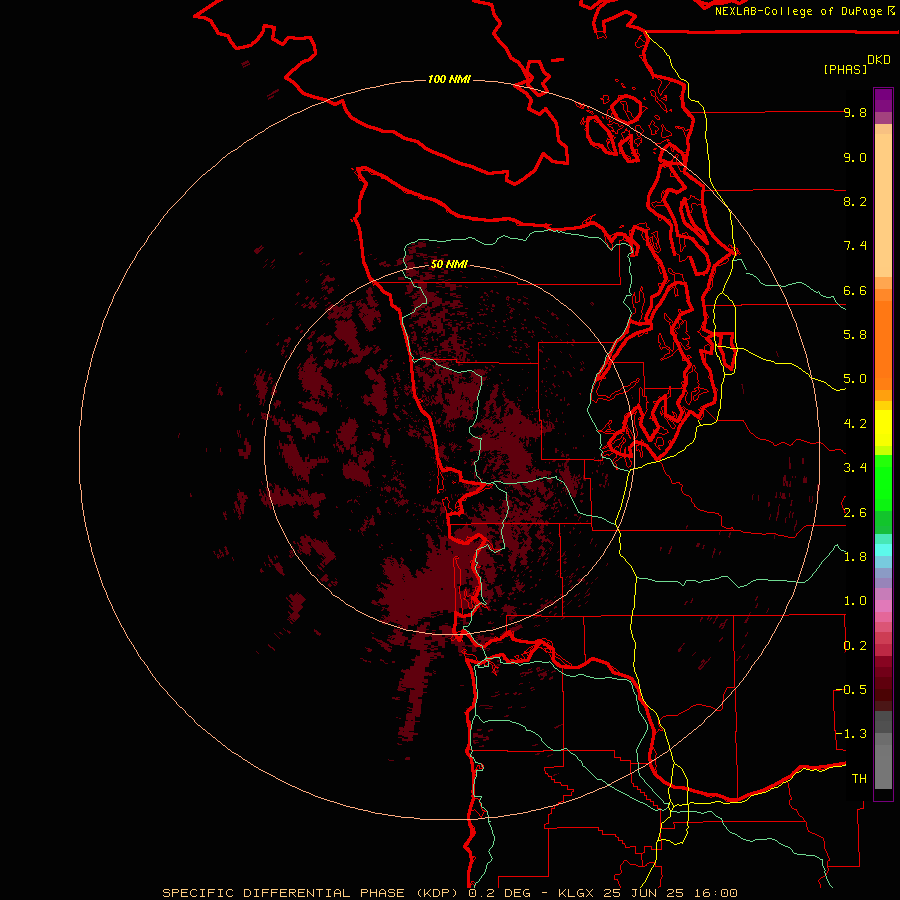Viewport: 900px width, 900px height.
Task: Click the -0.5 value on color scale
Action: [x=851, y=690]
